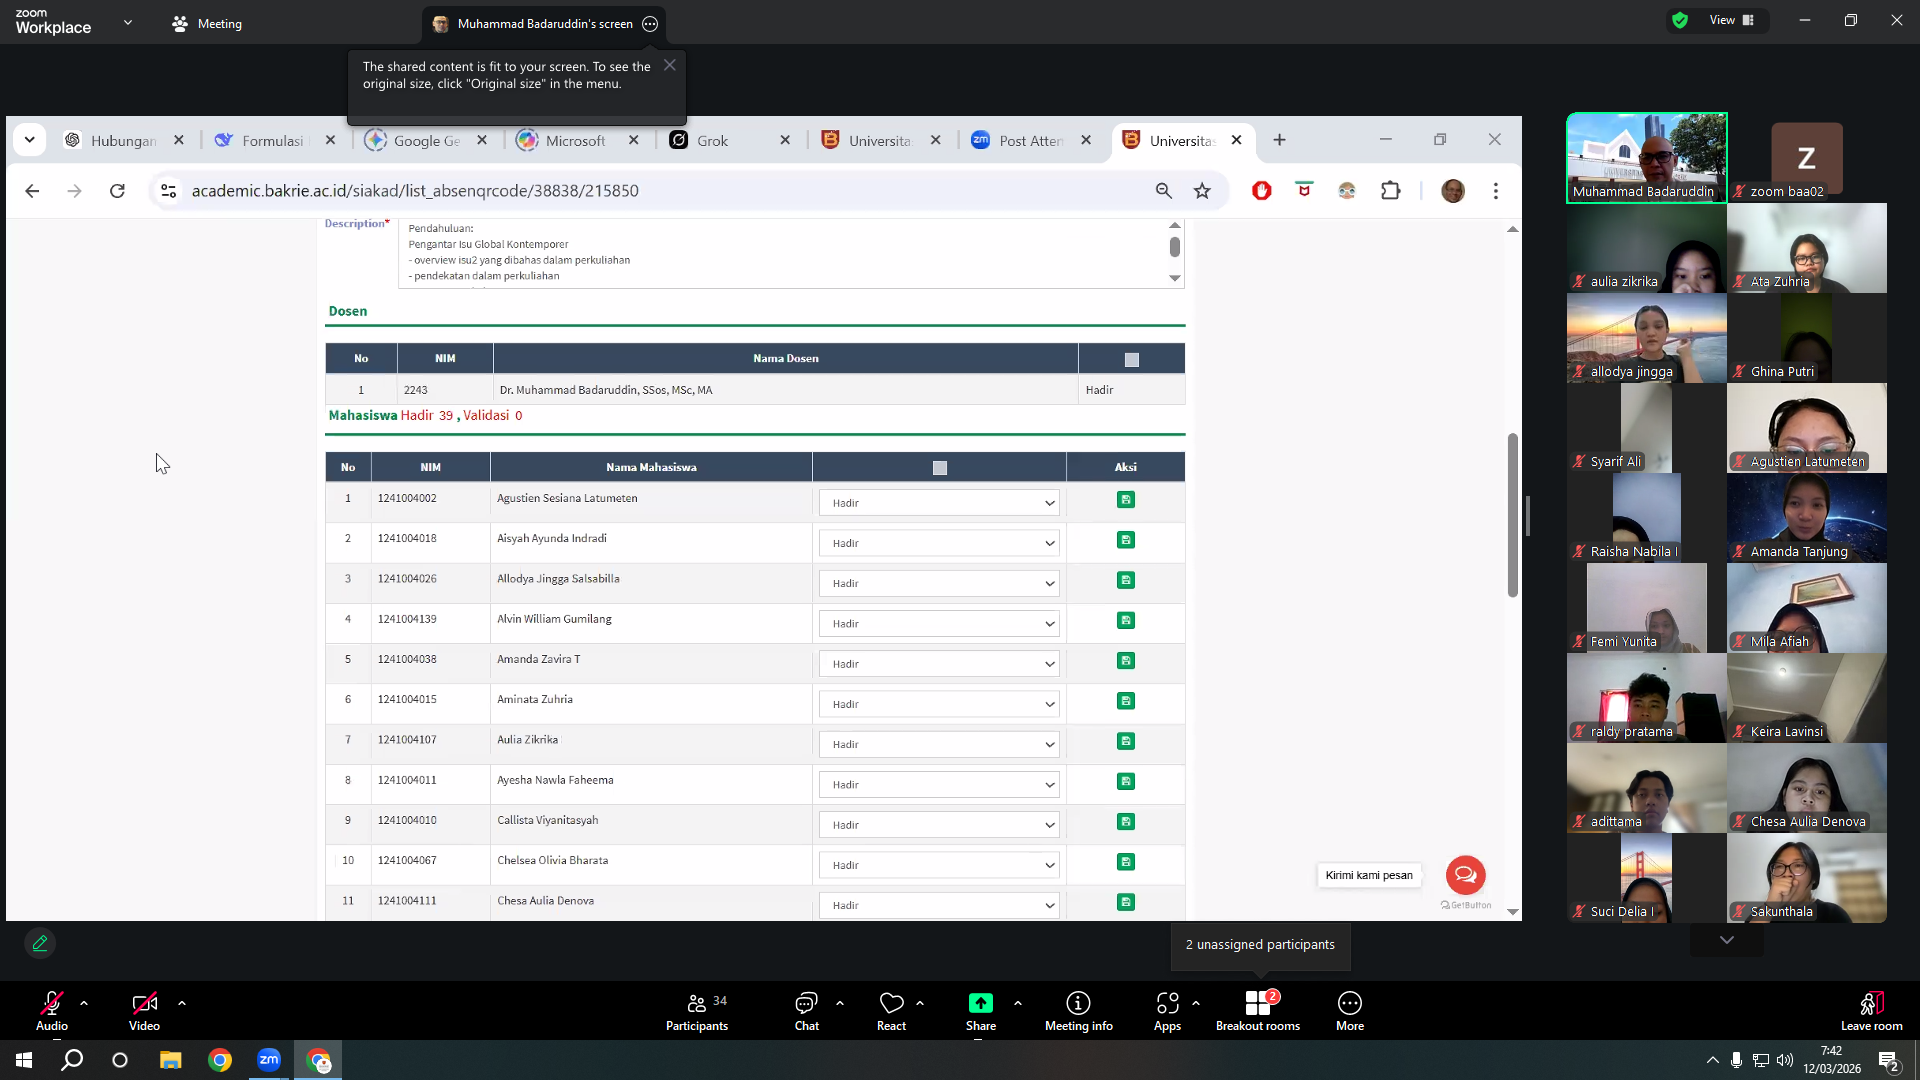Click the Kirimi kami pesan label
This screenshot has height=1080, width=1920.
click(x=1369, y=876)
